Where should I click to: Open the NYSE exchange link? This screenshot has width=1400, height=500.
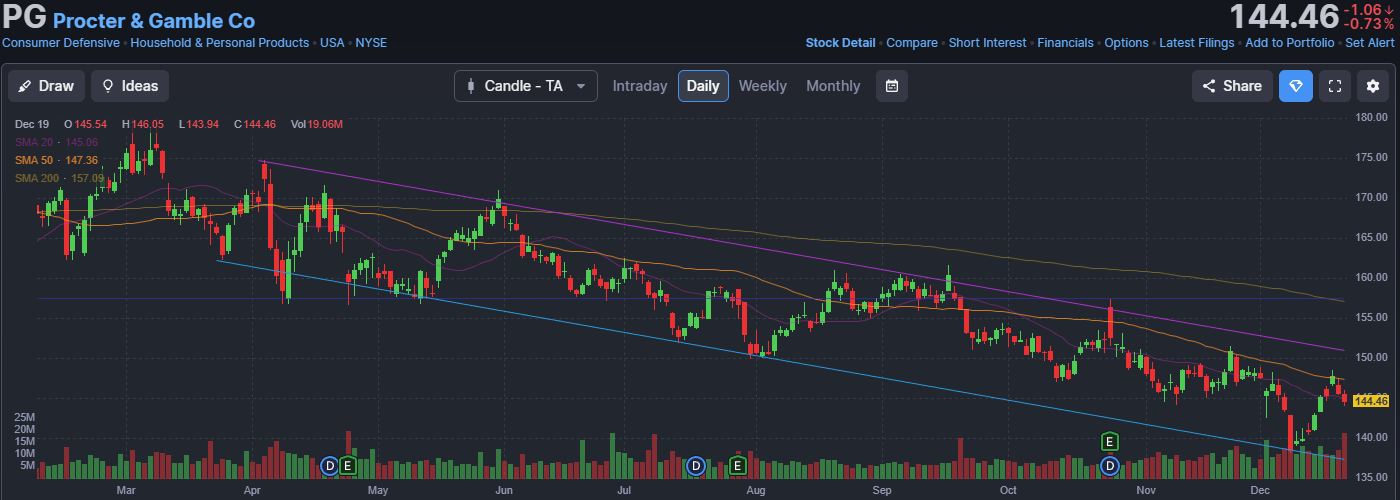(371, 43)
